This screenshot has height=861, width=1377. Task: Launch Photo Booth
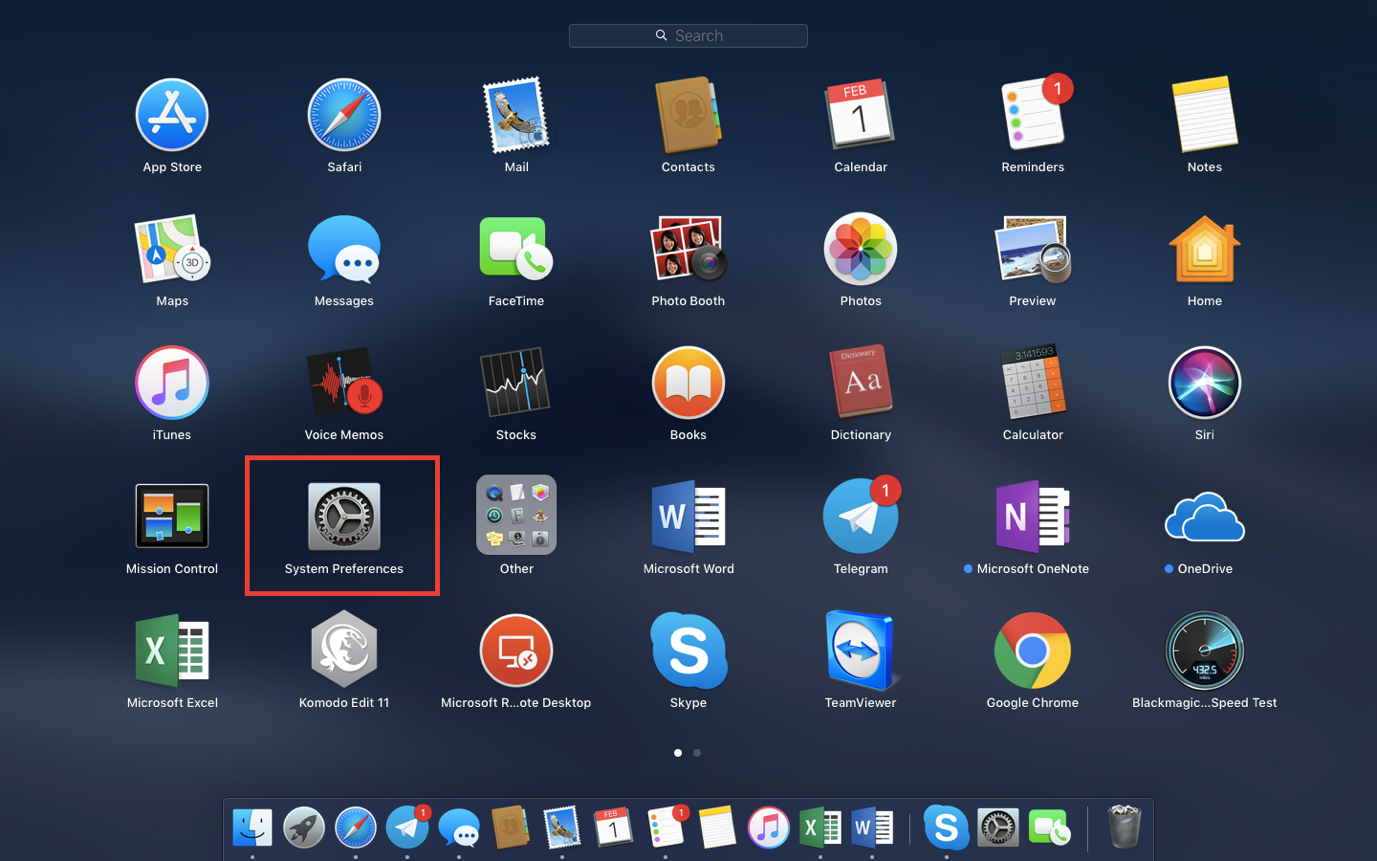688,249
